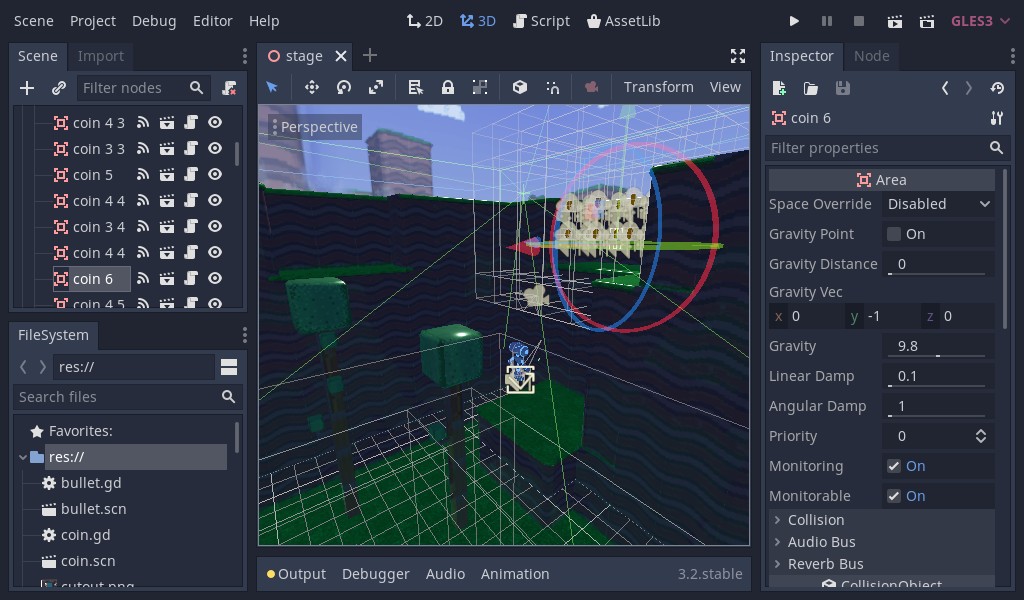This screenshot has width=1024, height=600.
Task: Open signals of coin 5 node
Action: 142,174
